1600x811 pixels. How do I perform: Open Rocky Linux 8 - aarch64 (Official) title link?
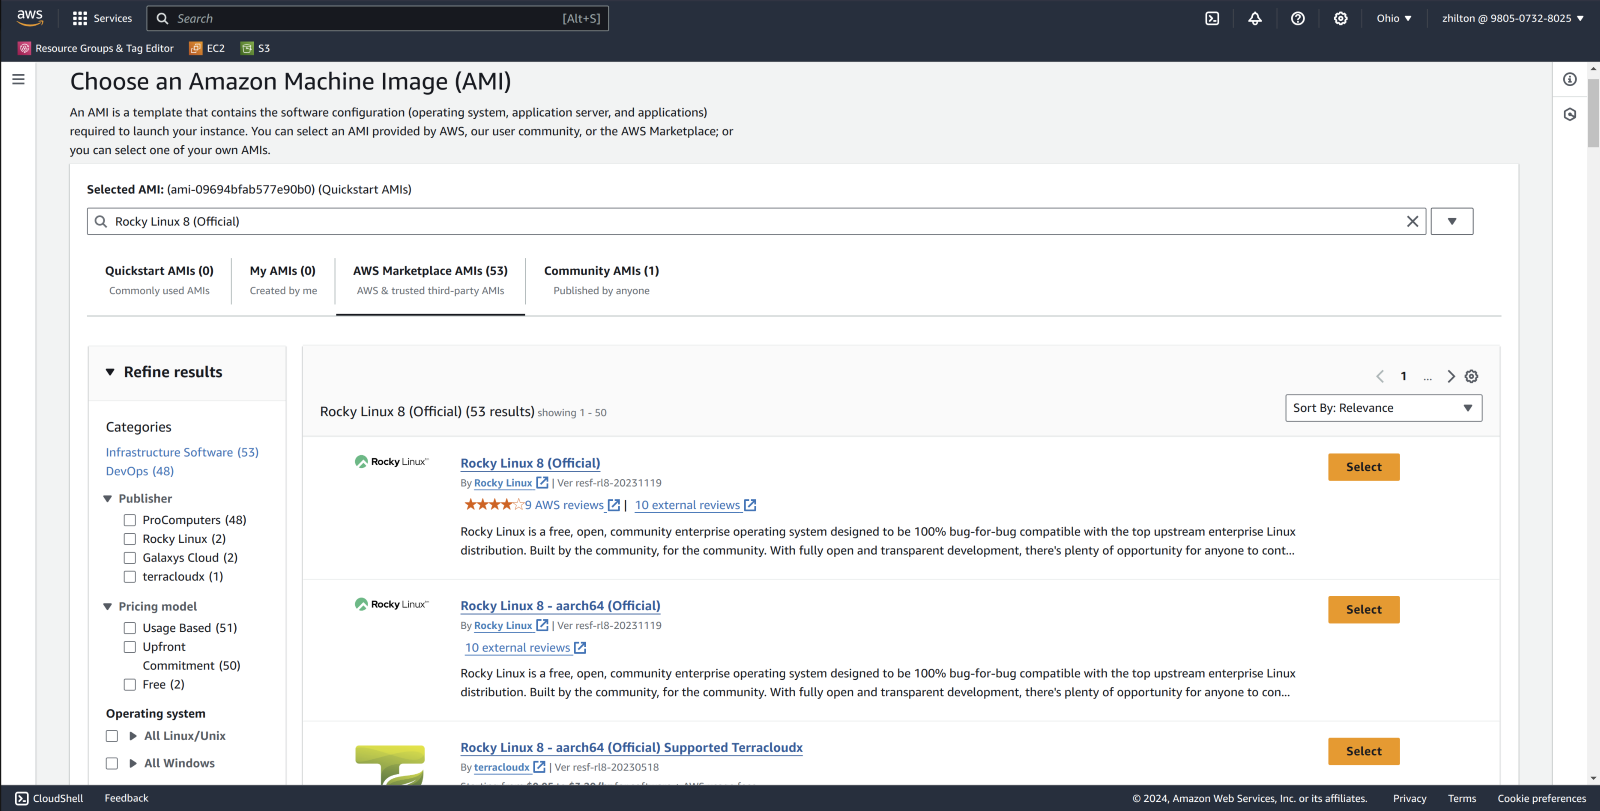pyautogui.click(x=560, y=606)
